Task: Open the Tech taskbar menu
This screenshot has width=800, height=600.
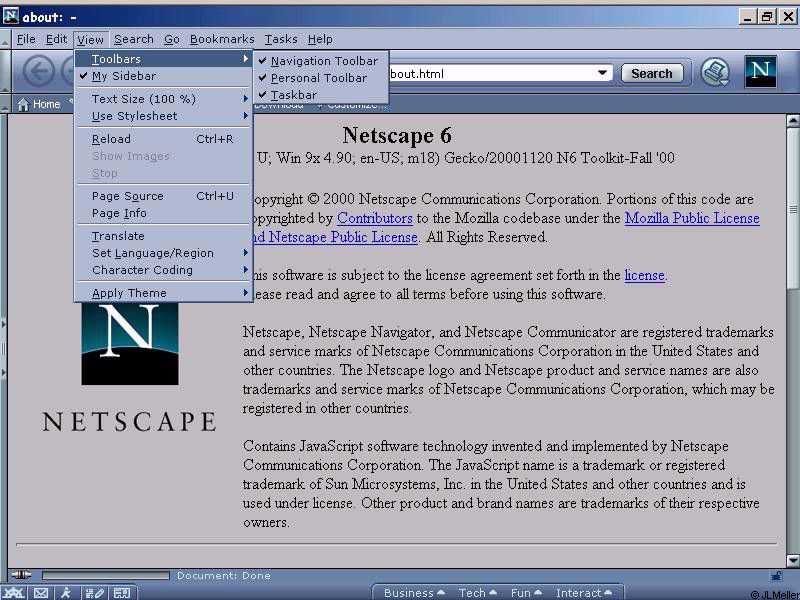Action: point(478,593)
